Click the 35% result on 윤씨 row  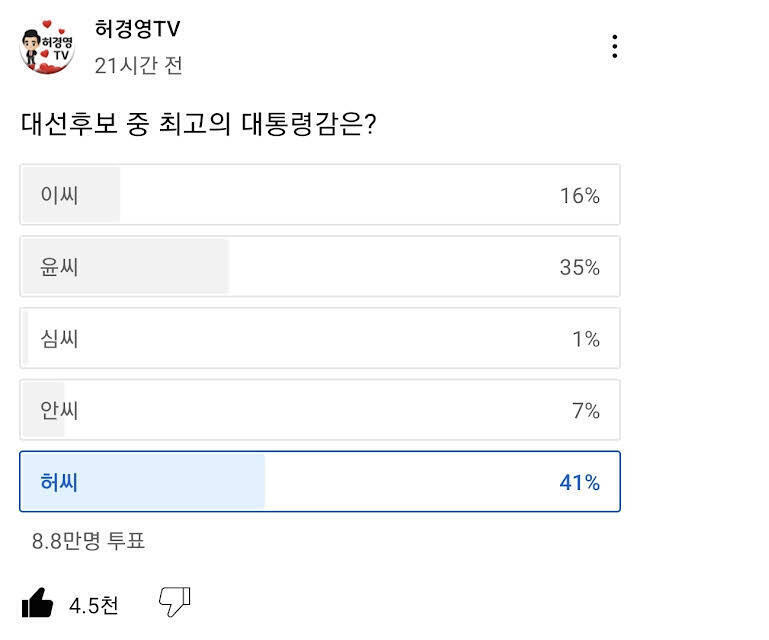[579, 267]
